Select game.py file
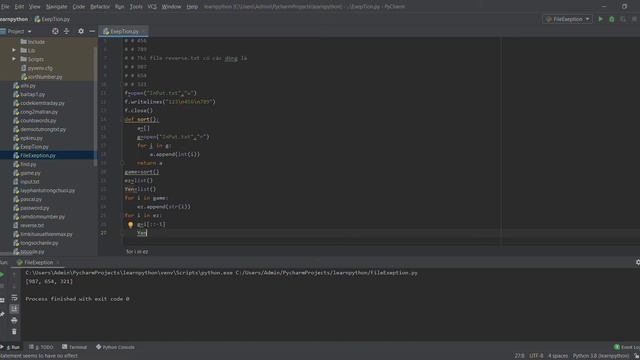The height and width of the screenshot is (360, 640). pyautogui.click(x=27, y=173)
